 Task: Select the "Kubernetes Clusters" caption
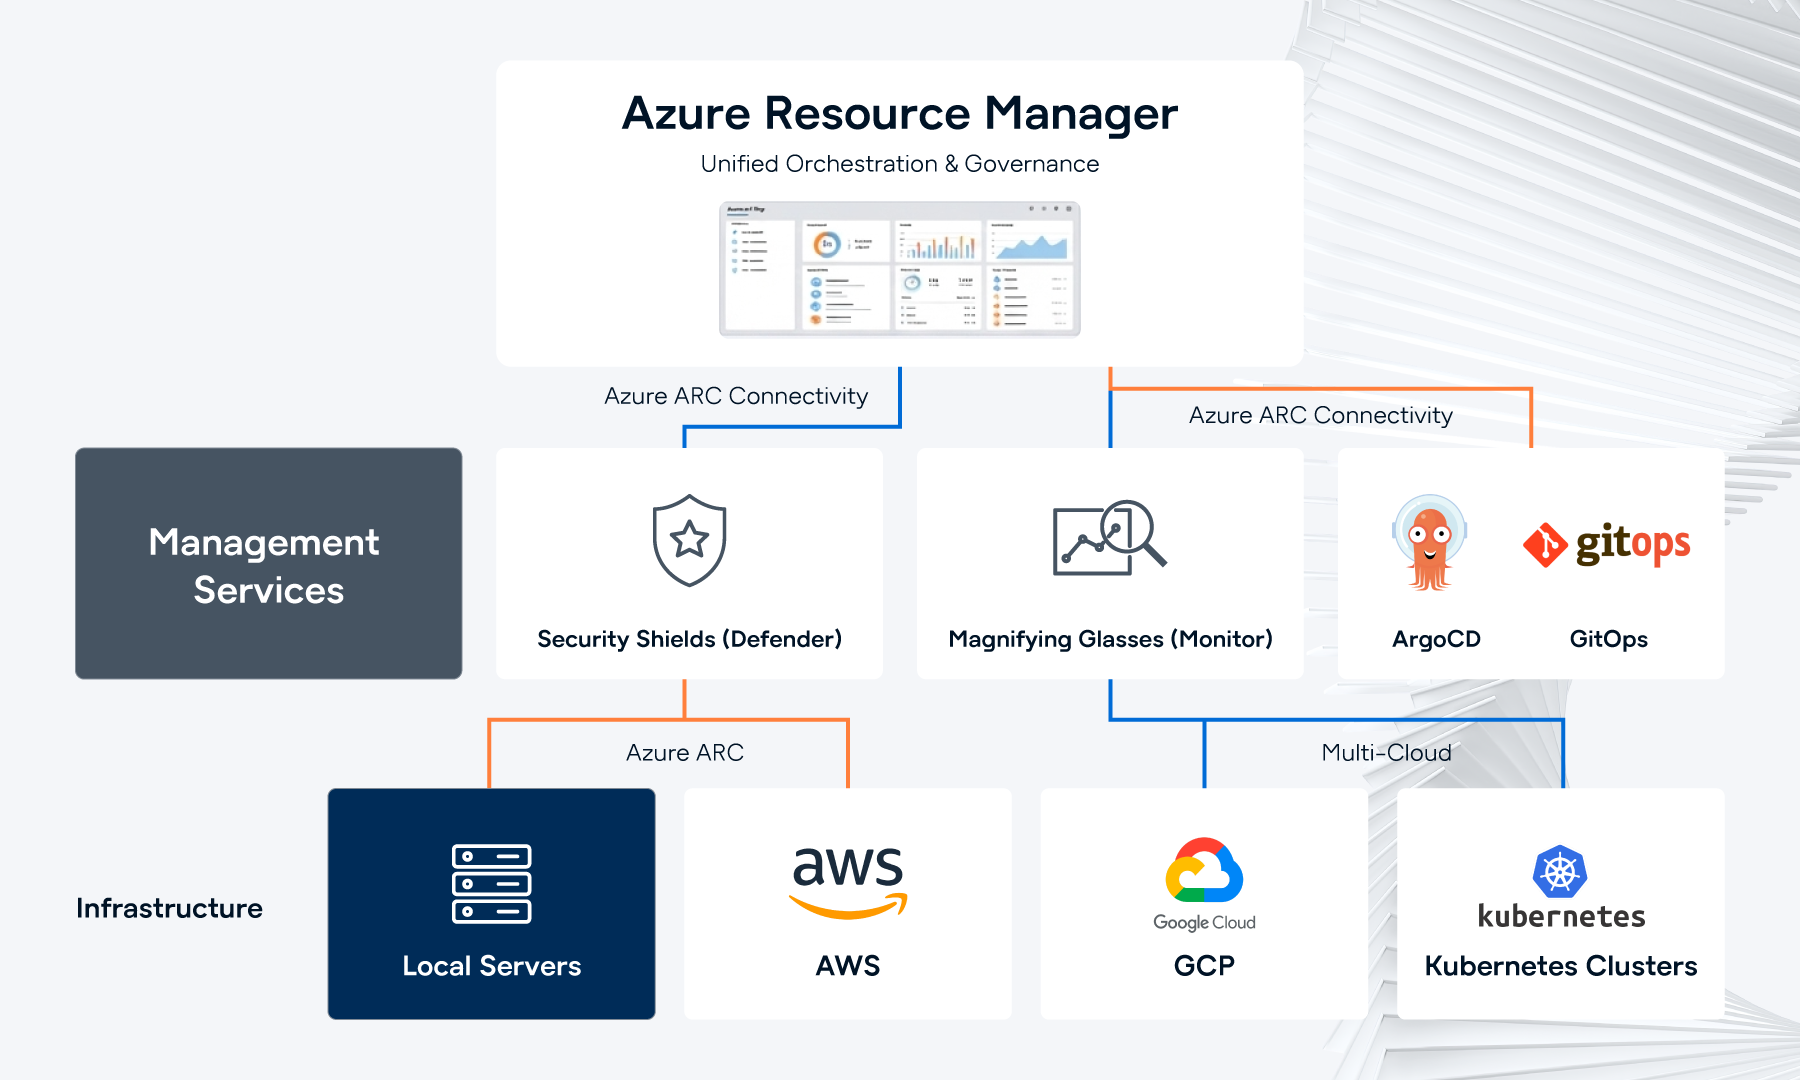pos(1561,966)
